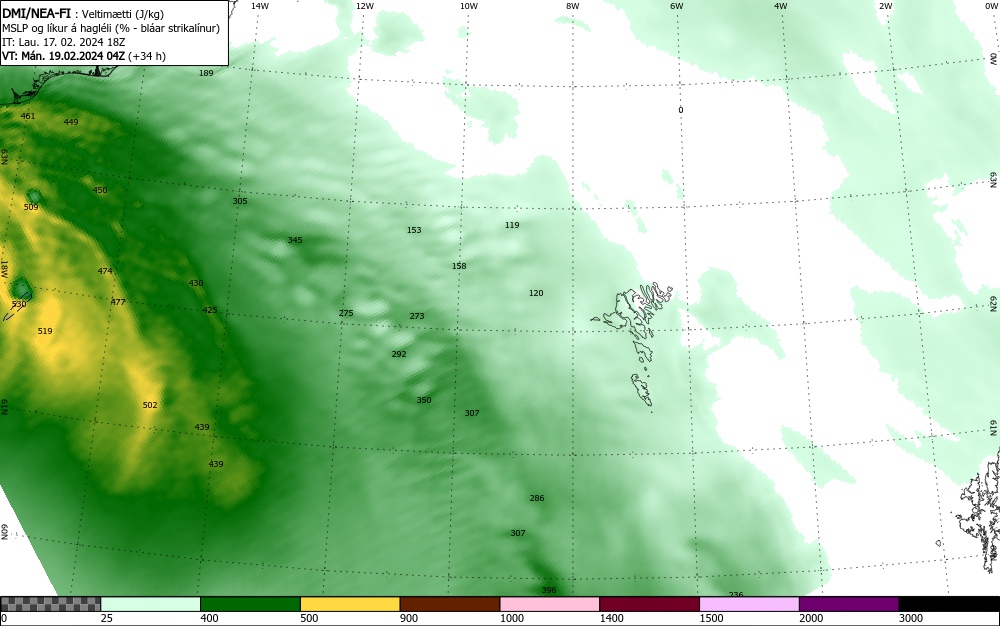
Task: Click the map value 153
Action: [x=414, y=230]
